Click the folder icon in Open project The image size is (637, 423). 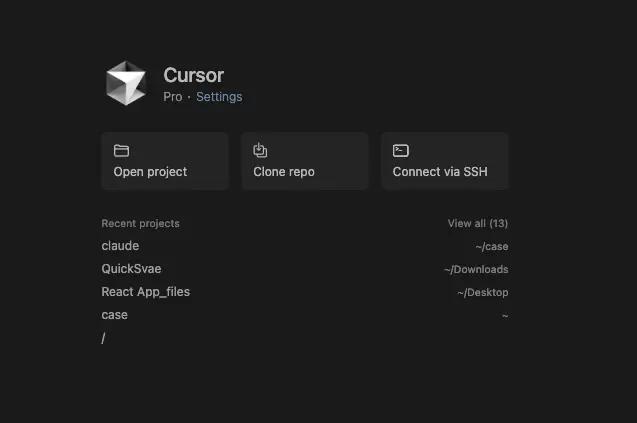click(x=121, y=151)
